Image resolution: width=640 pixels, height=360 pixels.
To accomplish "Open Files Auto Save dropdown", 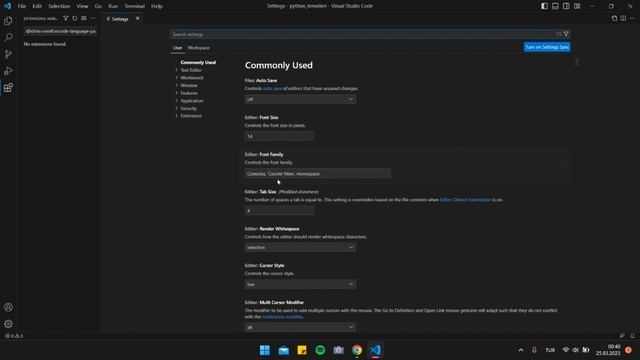I will point(300,99).
